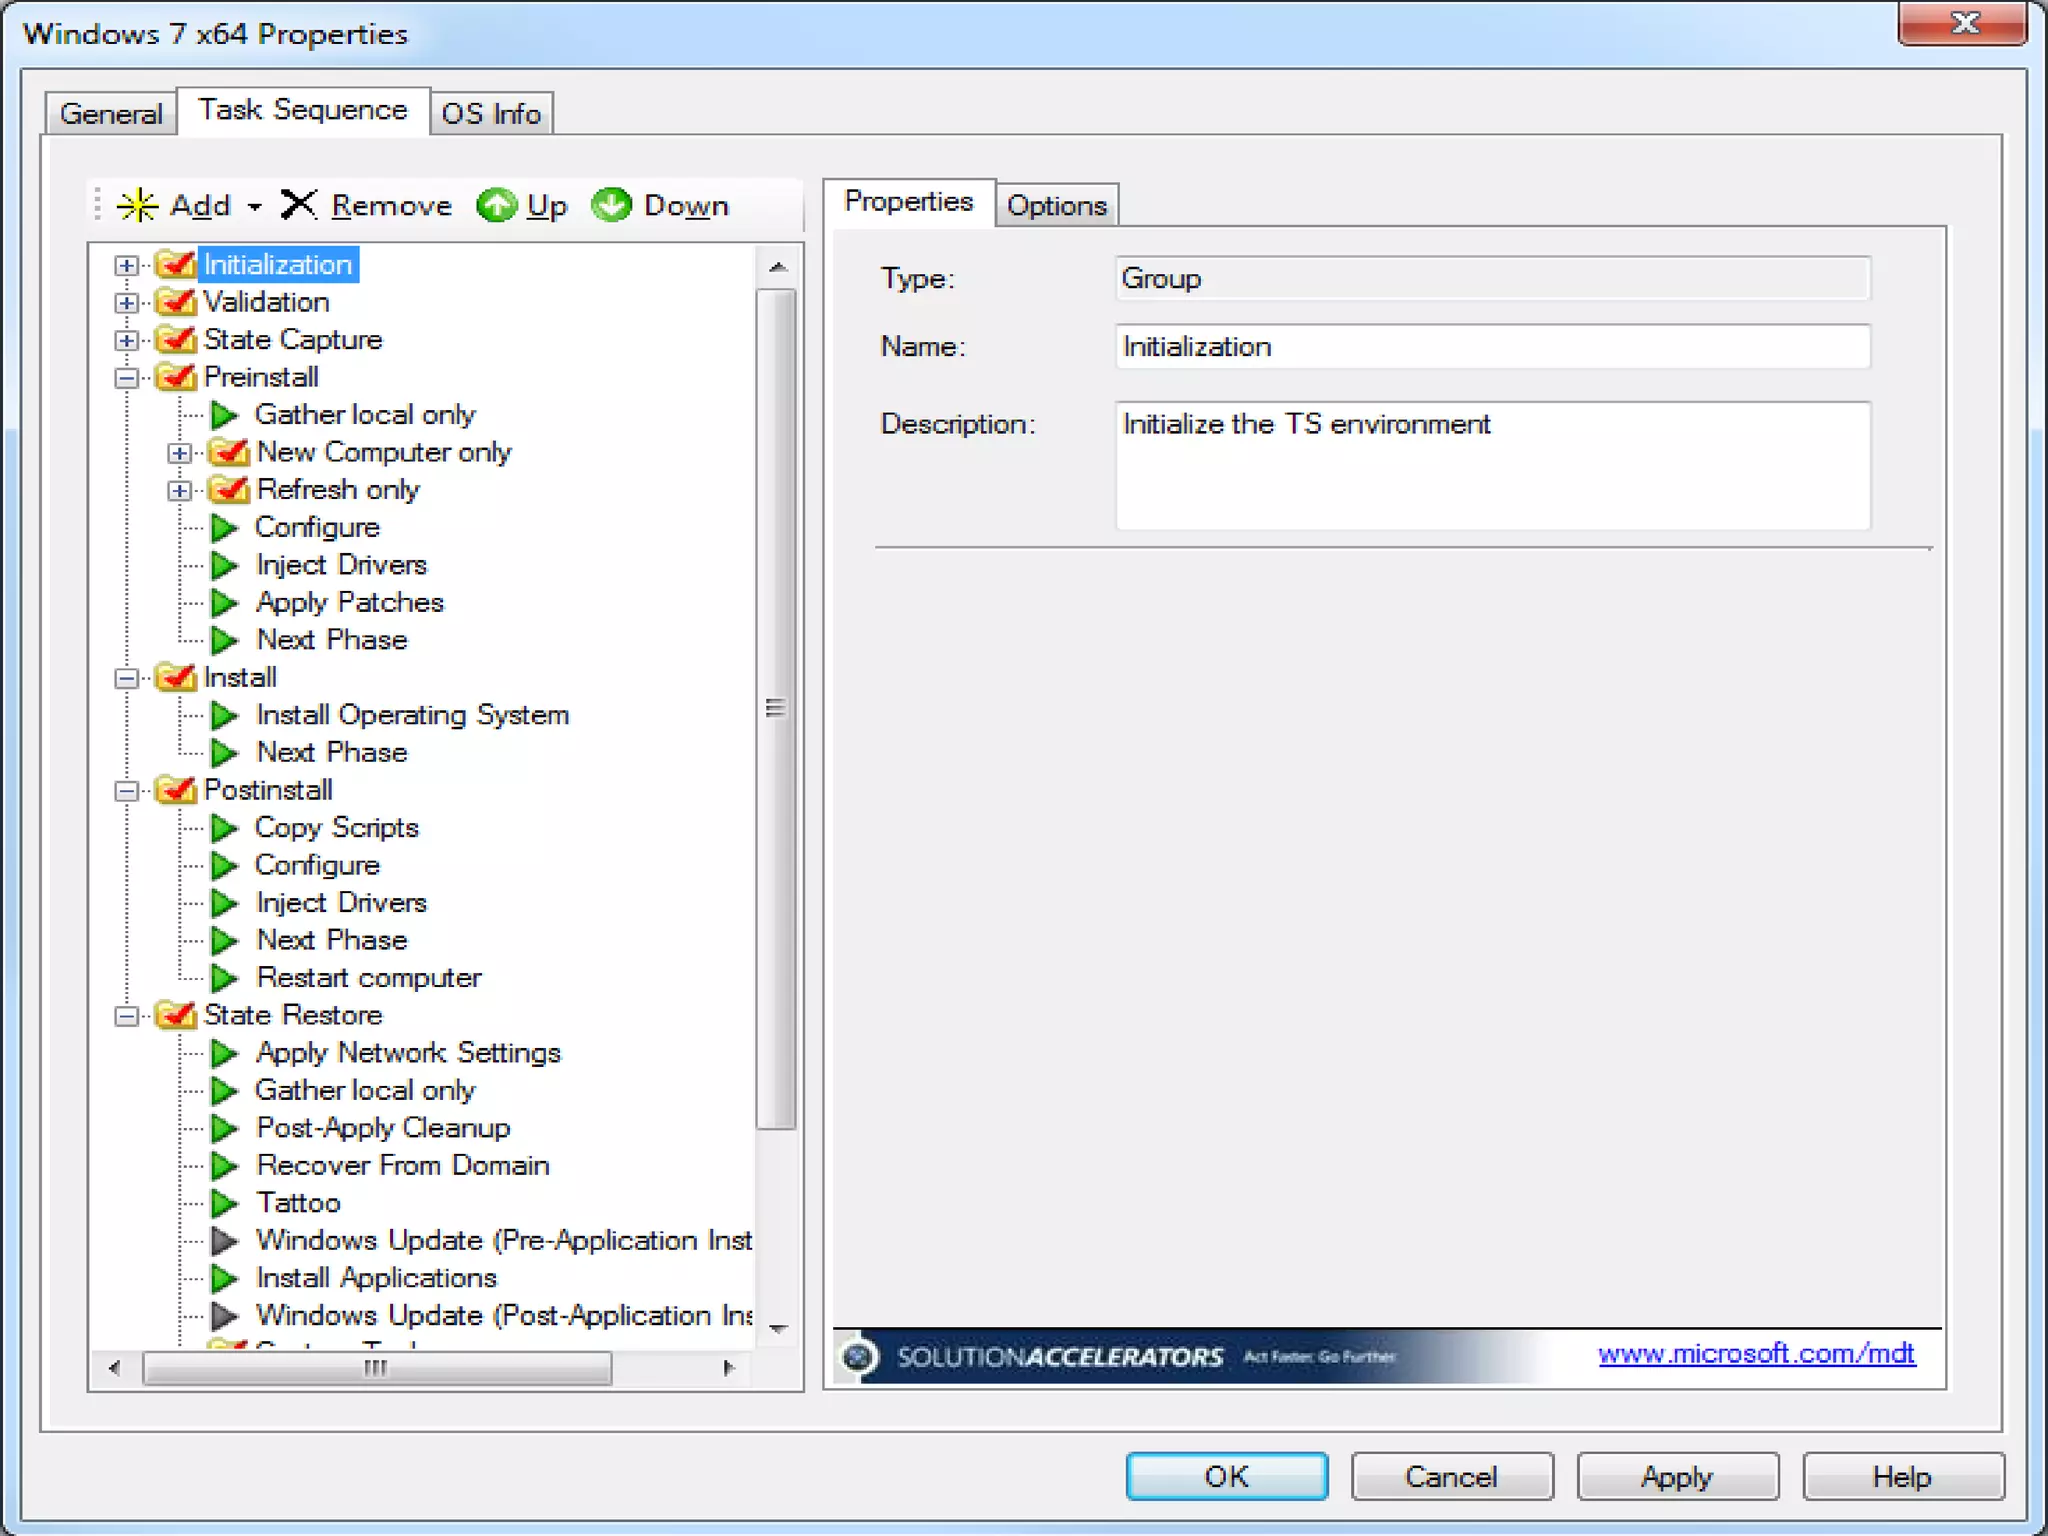Expand the State Capture group
This screenshot has height=1536, width=2048.
tap(126, 340)
